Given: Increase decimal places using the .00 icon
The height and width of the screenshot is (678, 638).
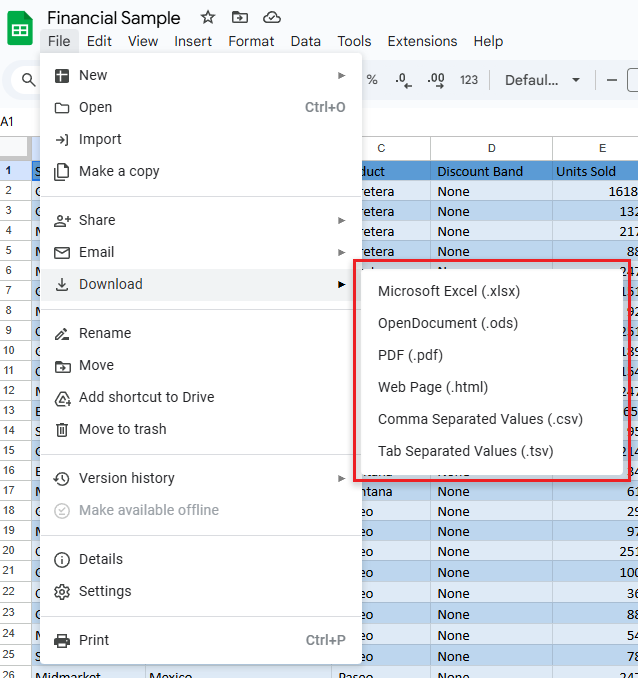Looking at the screenshot, I should 436,80.
